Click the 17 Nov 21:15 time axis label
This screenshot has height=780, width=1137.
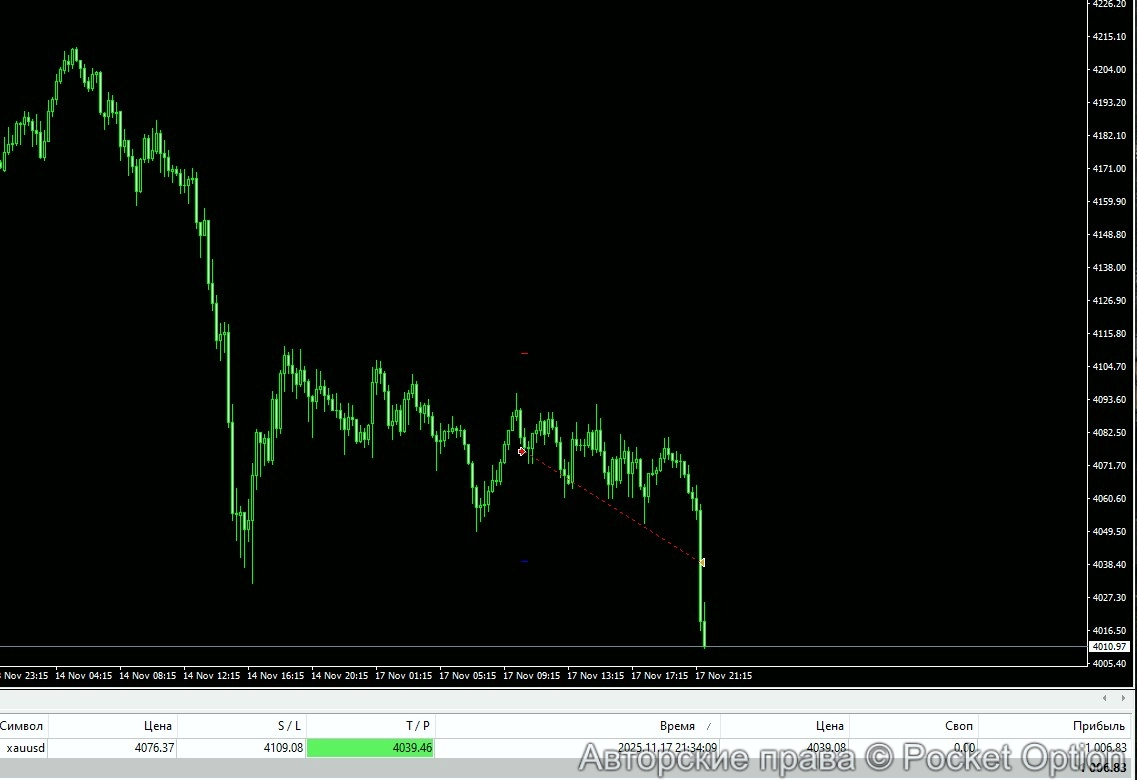point(723,676)
